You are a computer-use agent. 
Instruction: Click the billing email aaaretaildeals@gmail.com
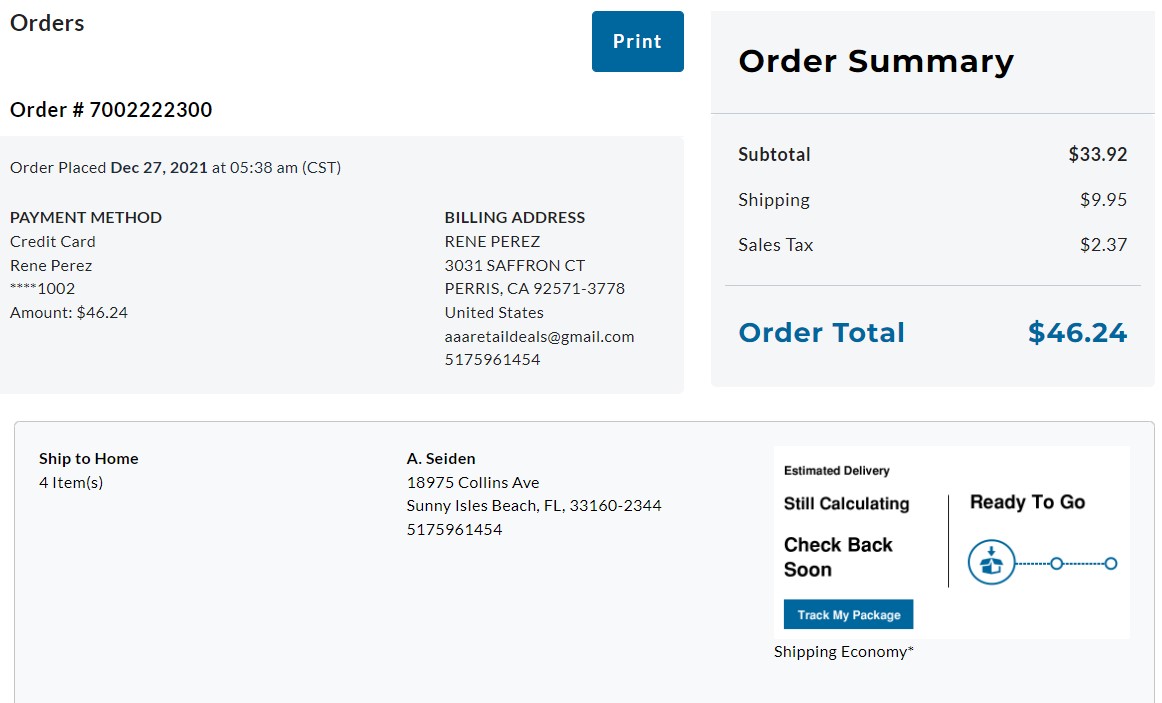coord(539,336)
